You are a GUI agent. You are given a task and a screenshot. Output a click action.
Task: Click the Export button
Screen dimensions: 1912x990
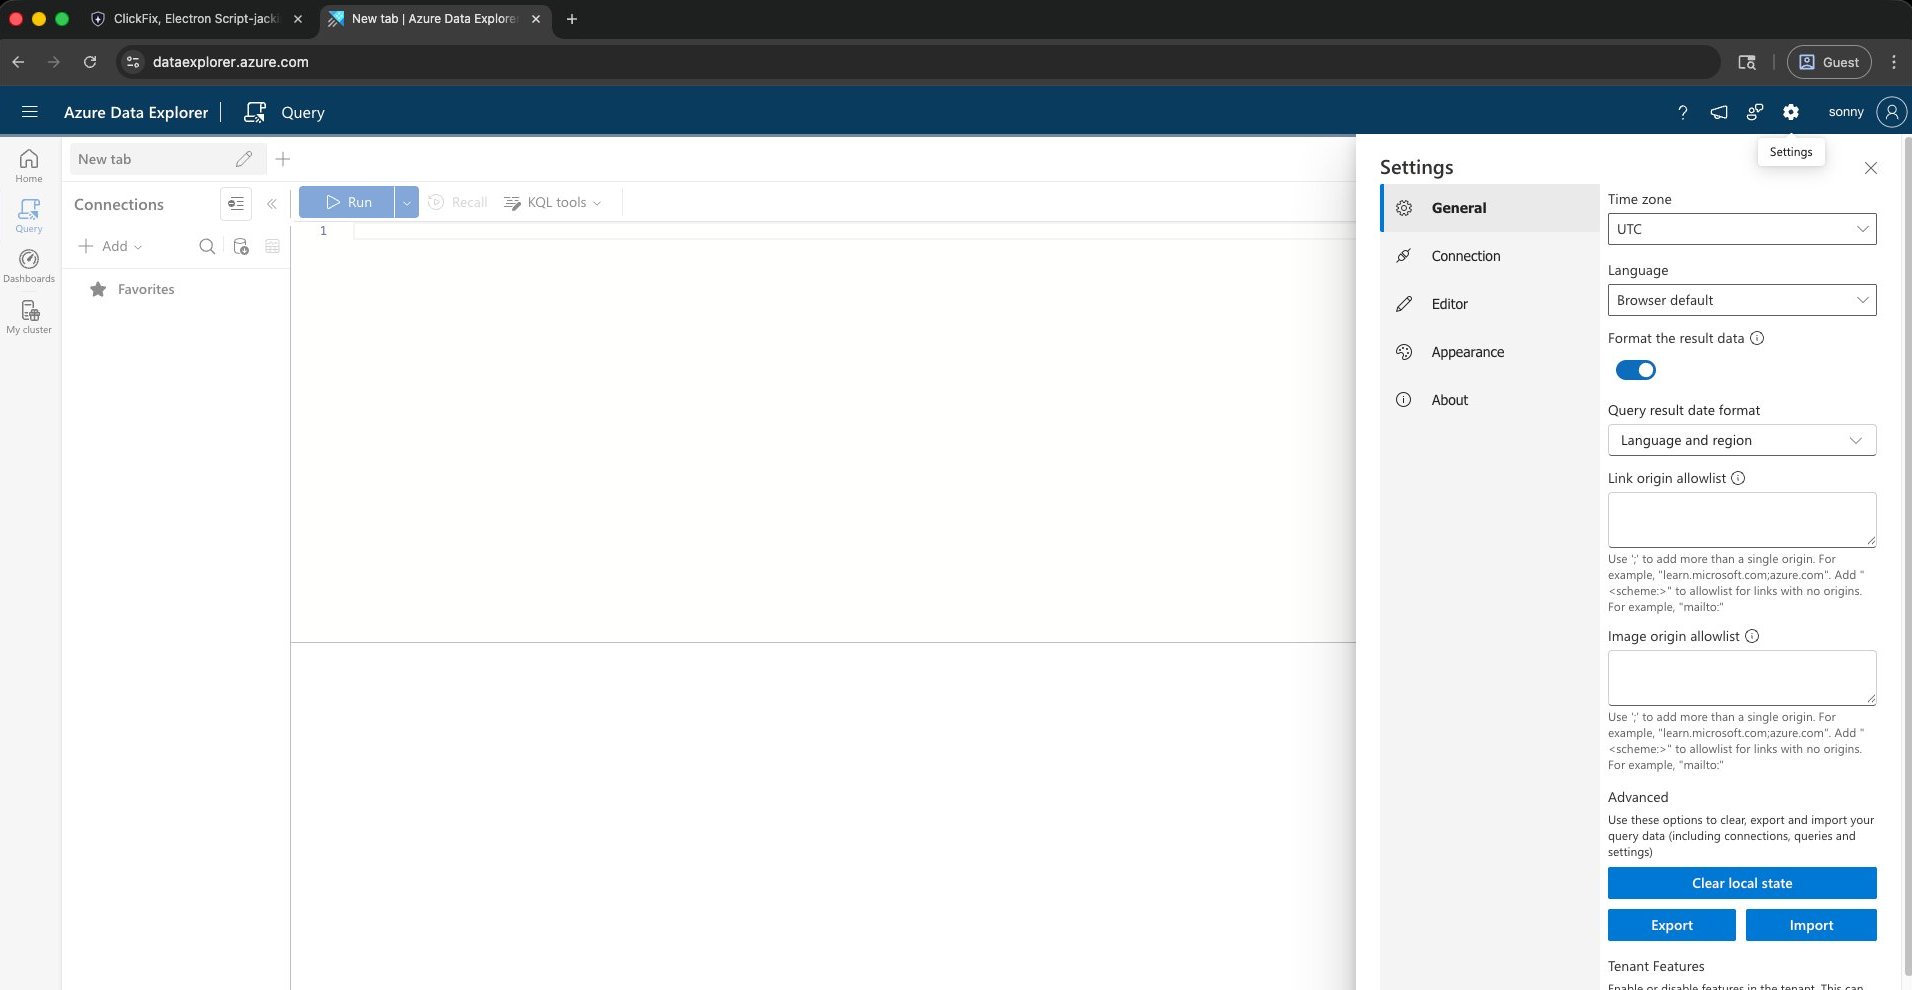point(1672,925)
